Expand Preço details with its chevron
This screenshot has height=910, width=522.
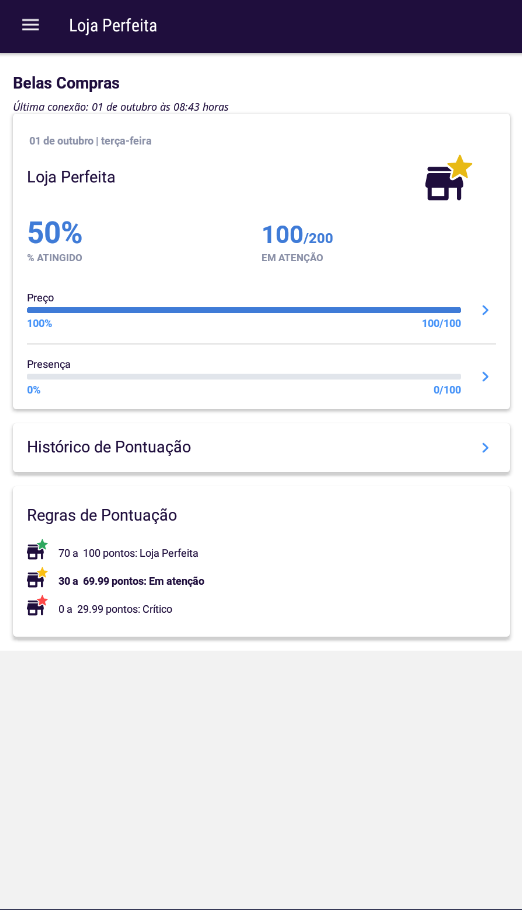[485, 310]
